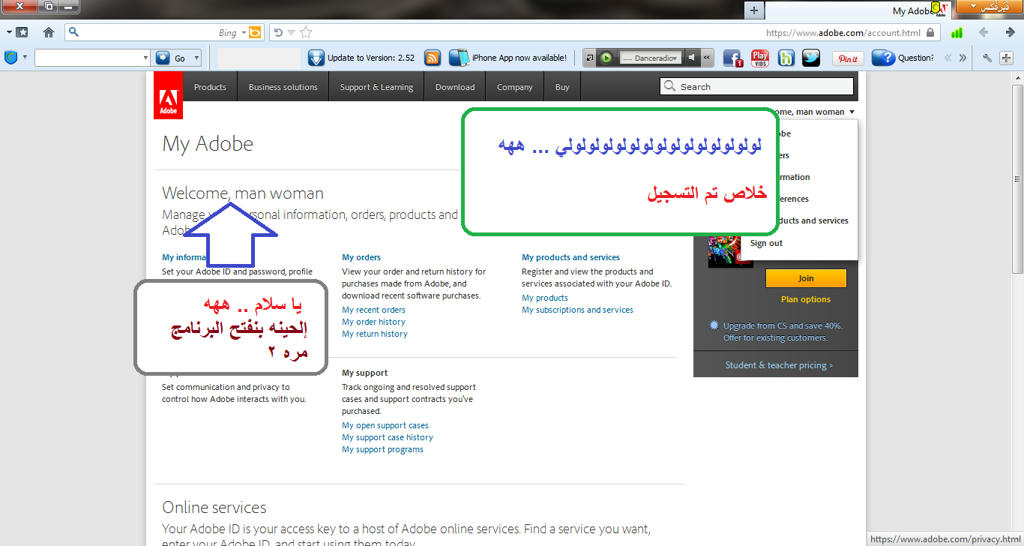Play the Danceradio stream
This screenshot has width=1024, height=546.
pyautogui.click(x=606, y=57)
